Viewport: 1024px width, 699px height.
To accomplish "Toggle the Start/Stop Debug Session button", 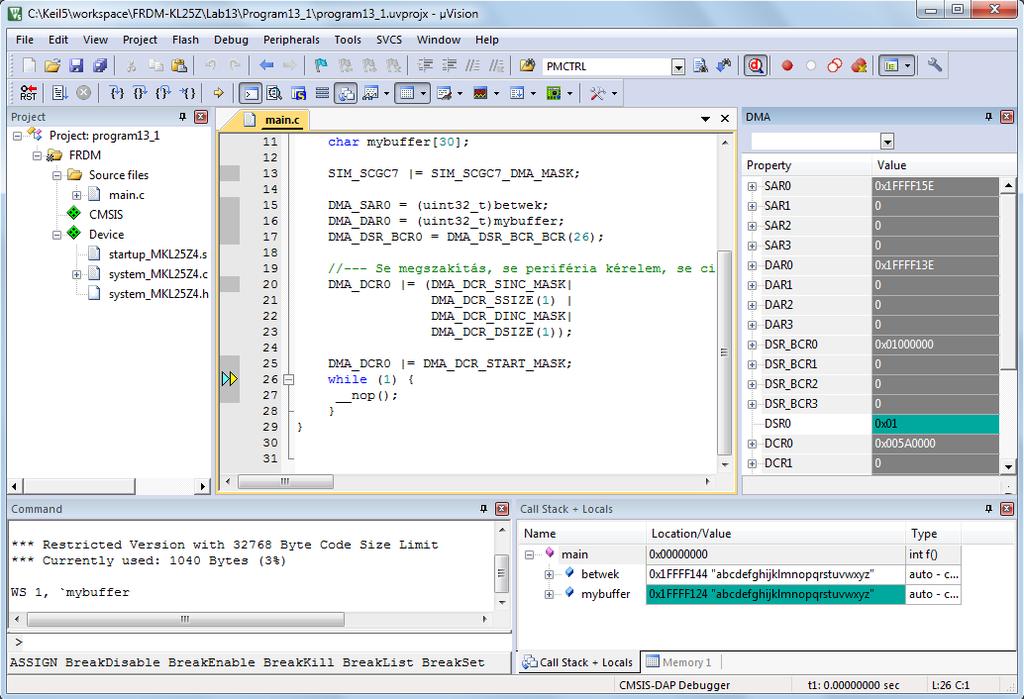I will click(x=756, y=65).
